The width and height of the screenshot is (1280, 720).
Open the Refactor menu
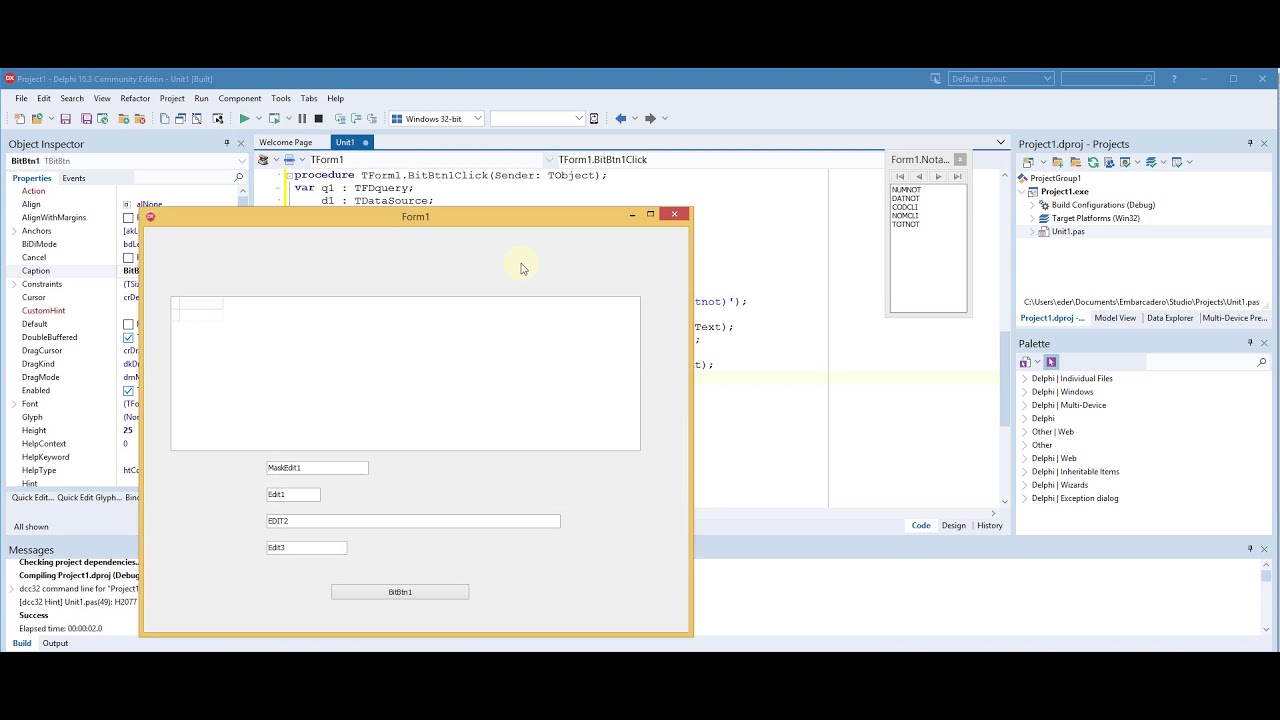coord(135,98)
